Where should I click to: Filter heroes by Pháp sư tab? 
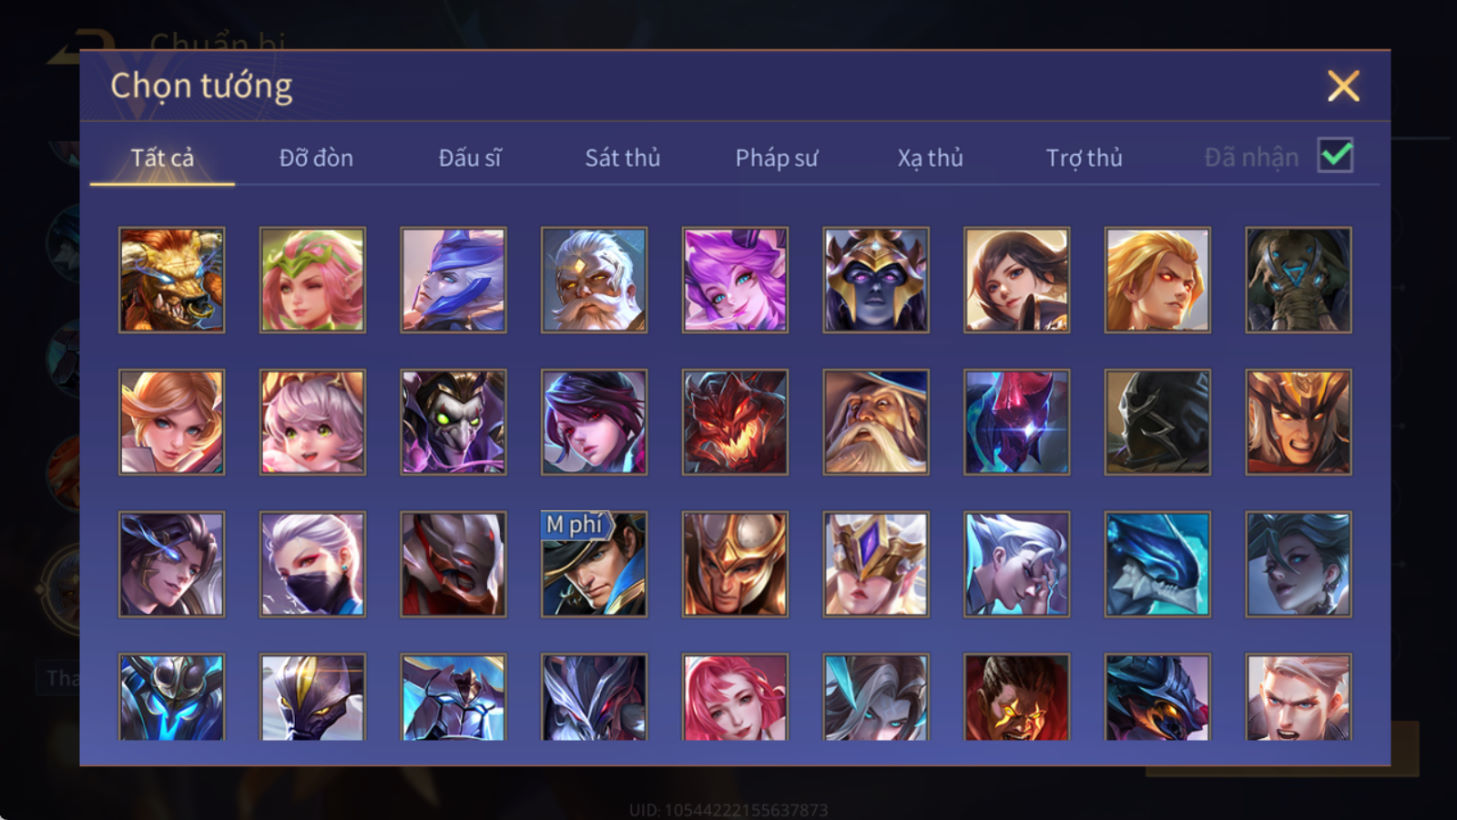[776, 158]
